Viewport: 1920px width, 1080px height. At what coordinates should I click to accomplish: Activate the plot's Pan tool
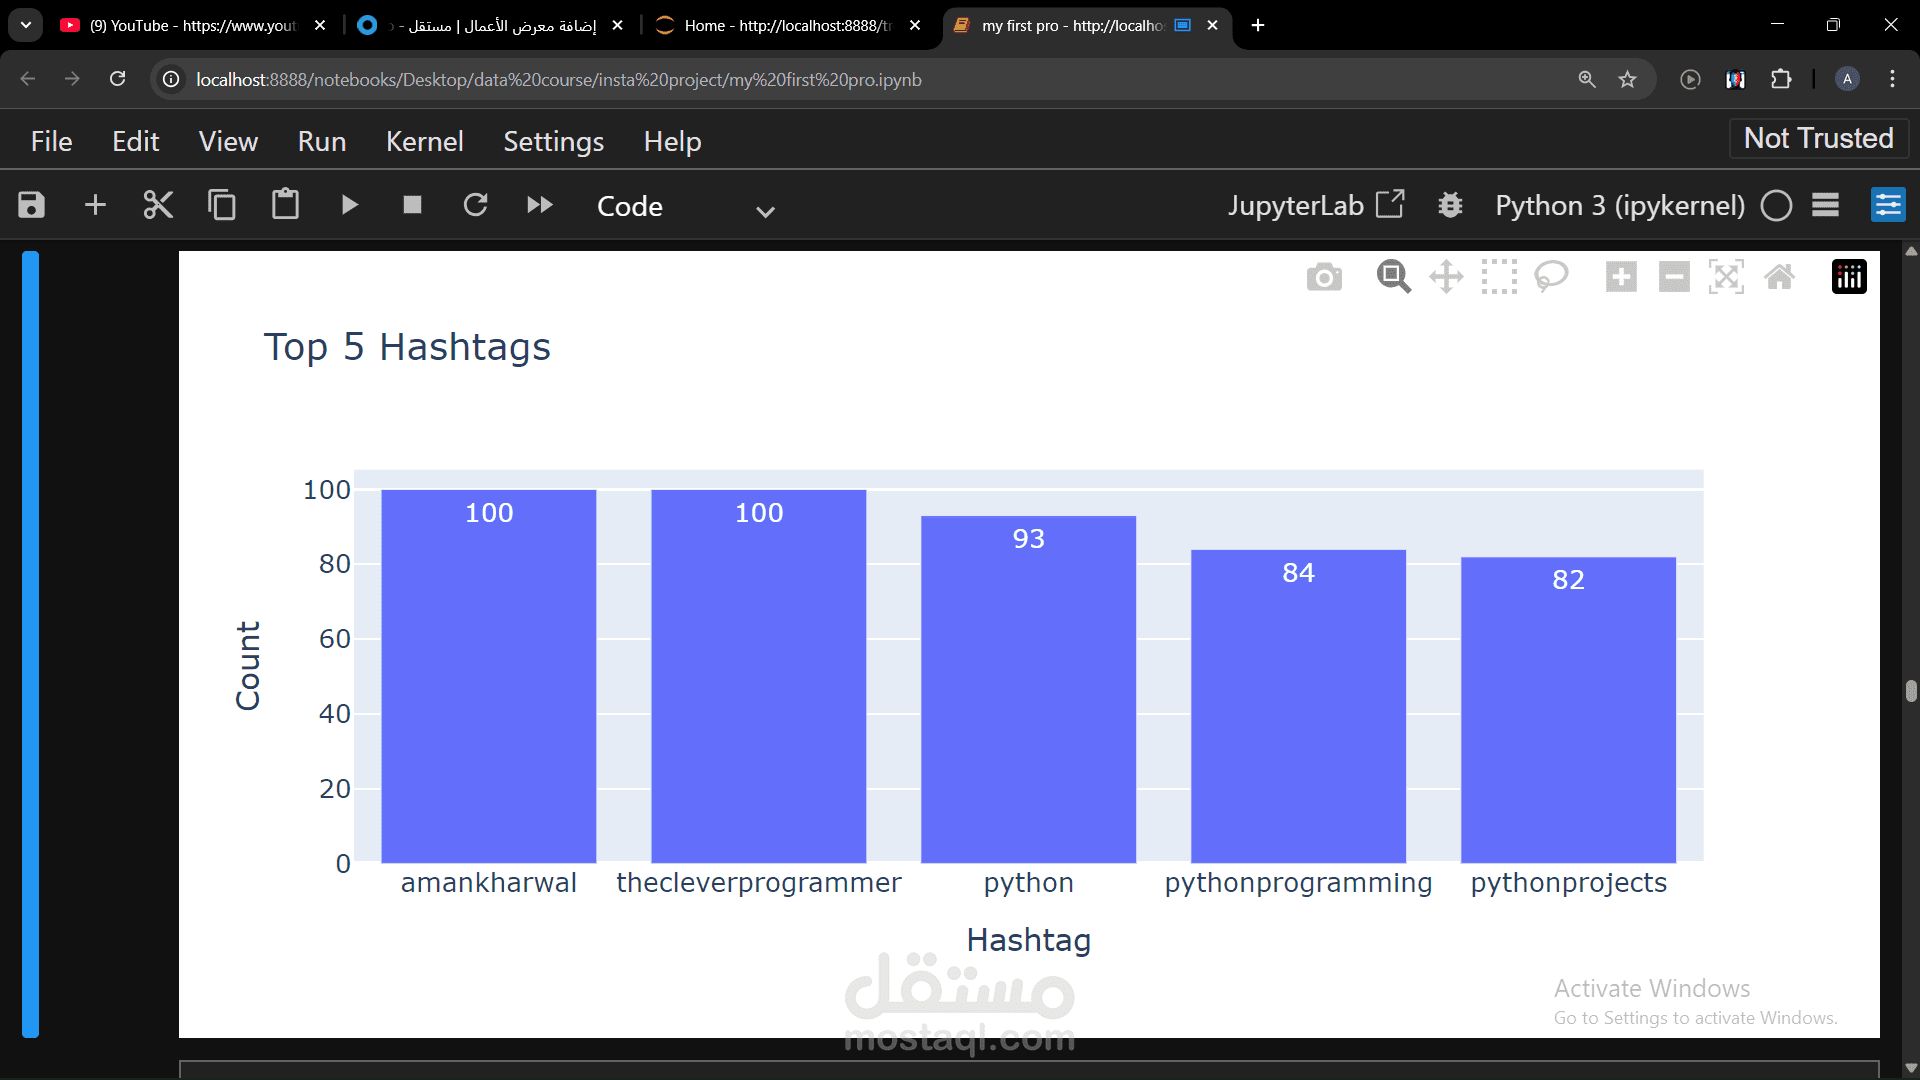click(x=1446, y=277)
